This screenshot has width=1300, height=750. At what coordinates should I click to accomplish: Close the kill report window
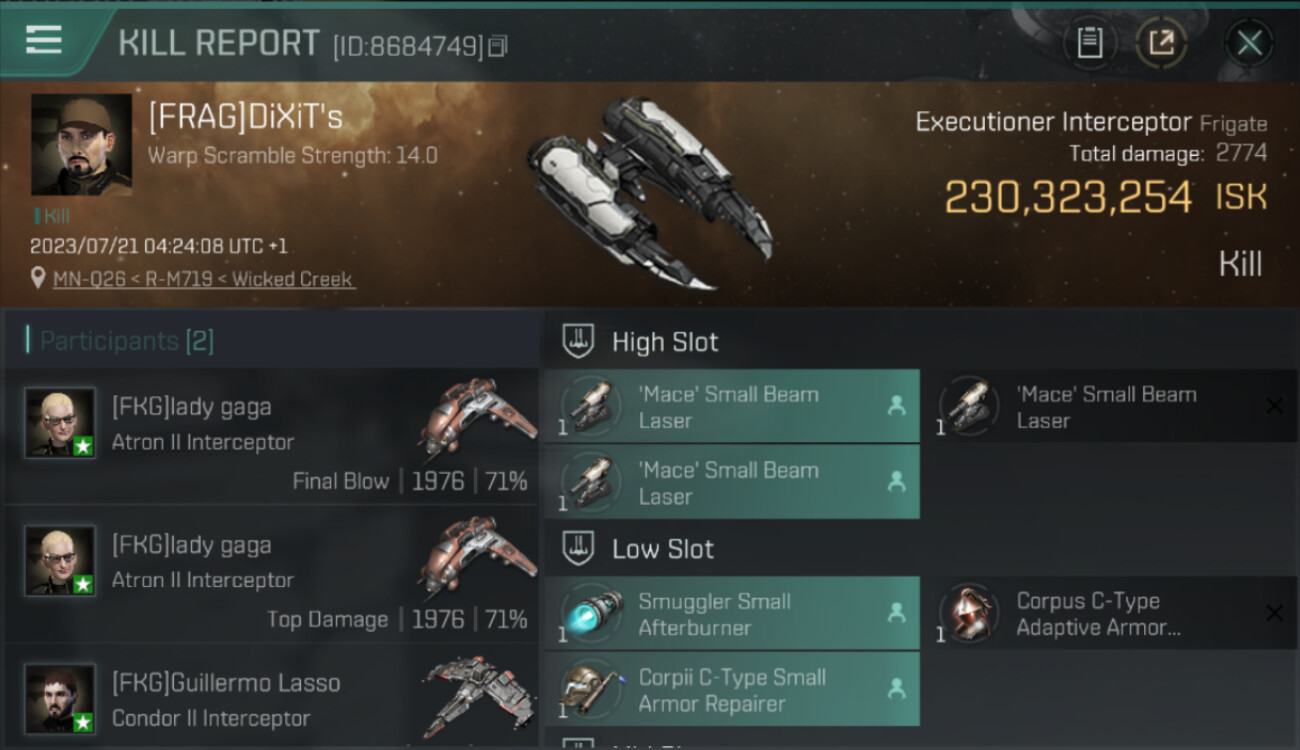pyautogui.click(x=1249, y=43)
